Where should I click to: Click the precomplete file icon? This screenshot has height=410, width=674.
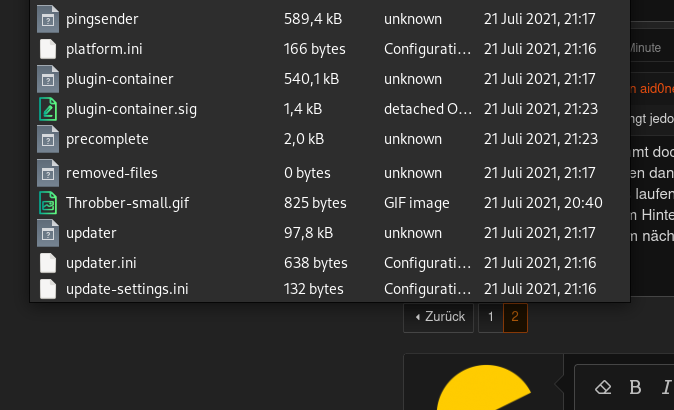point(48,139)
